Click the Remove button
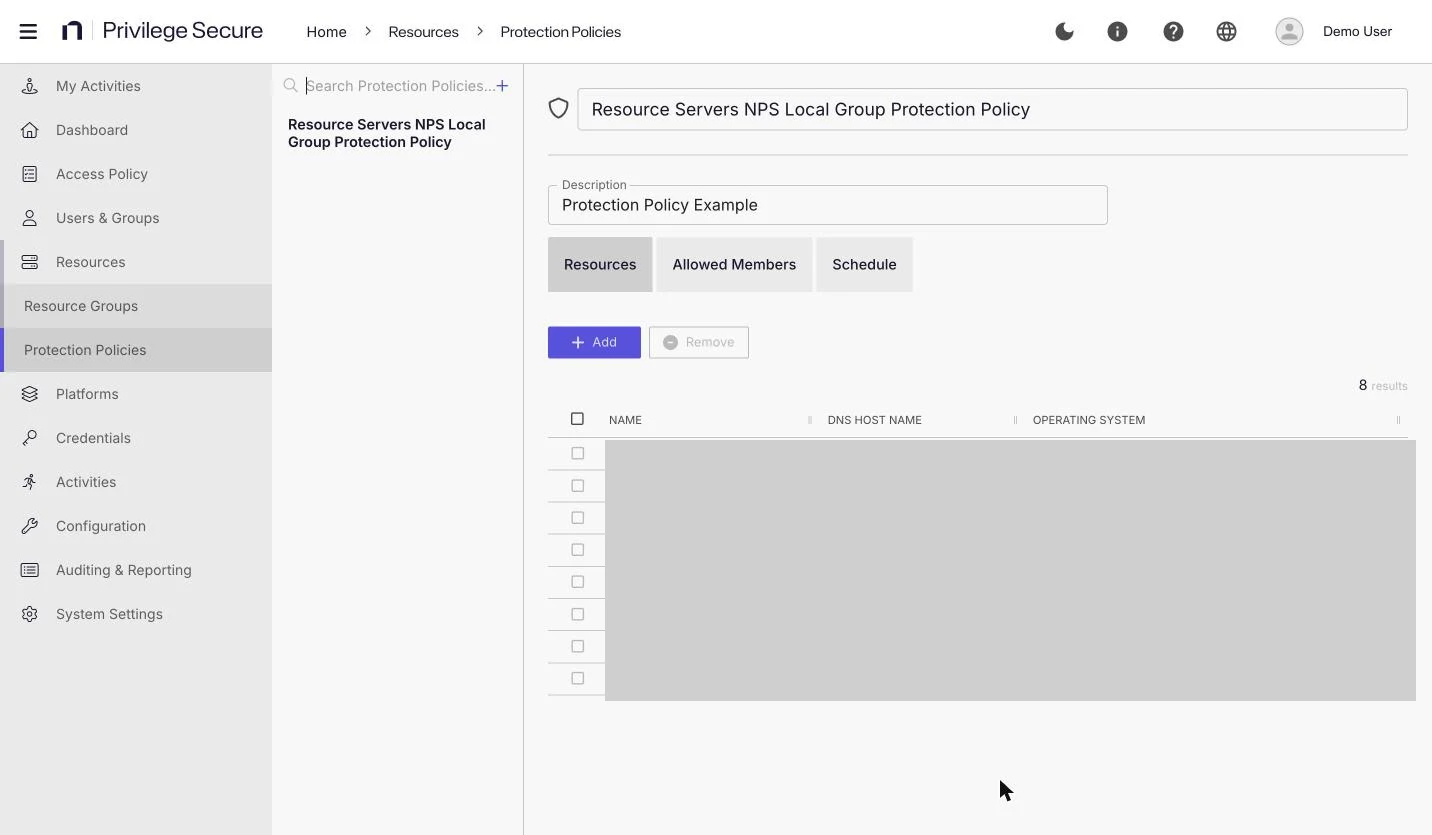 pyautogui.click(x=699, y=342)
